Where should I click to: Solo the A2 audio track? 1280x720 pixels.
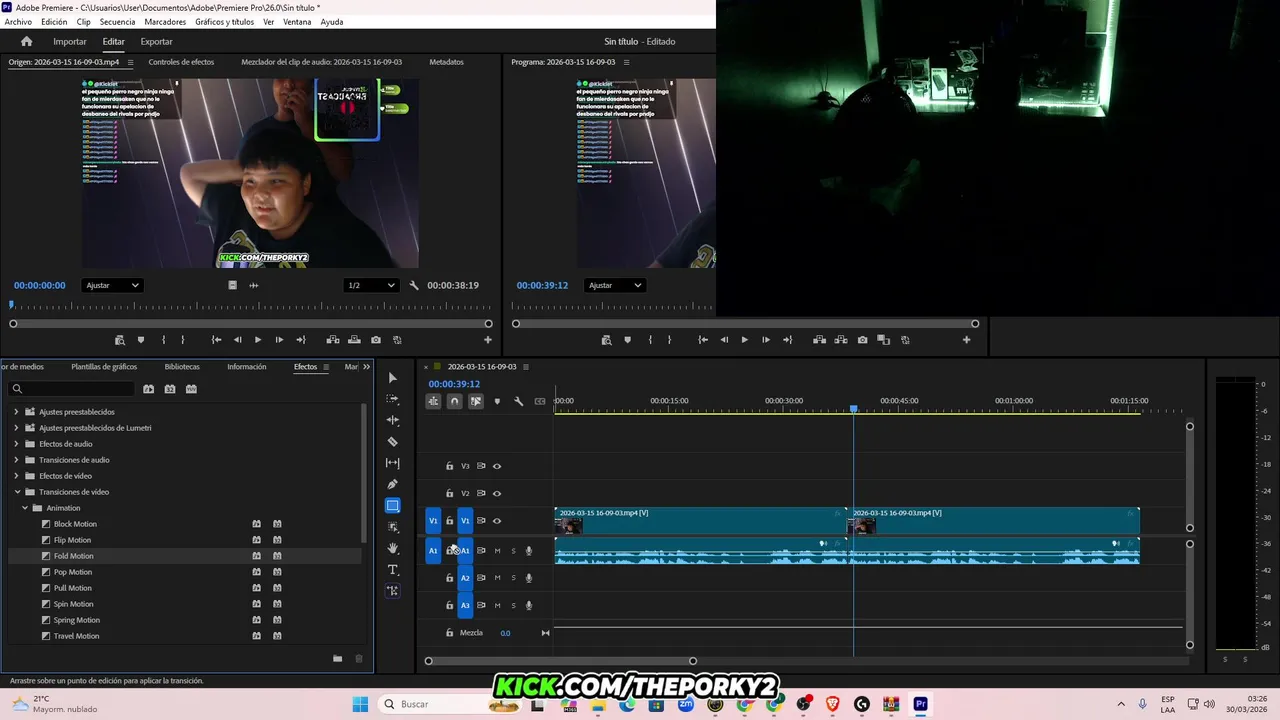[513, 578]
